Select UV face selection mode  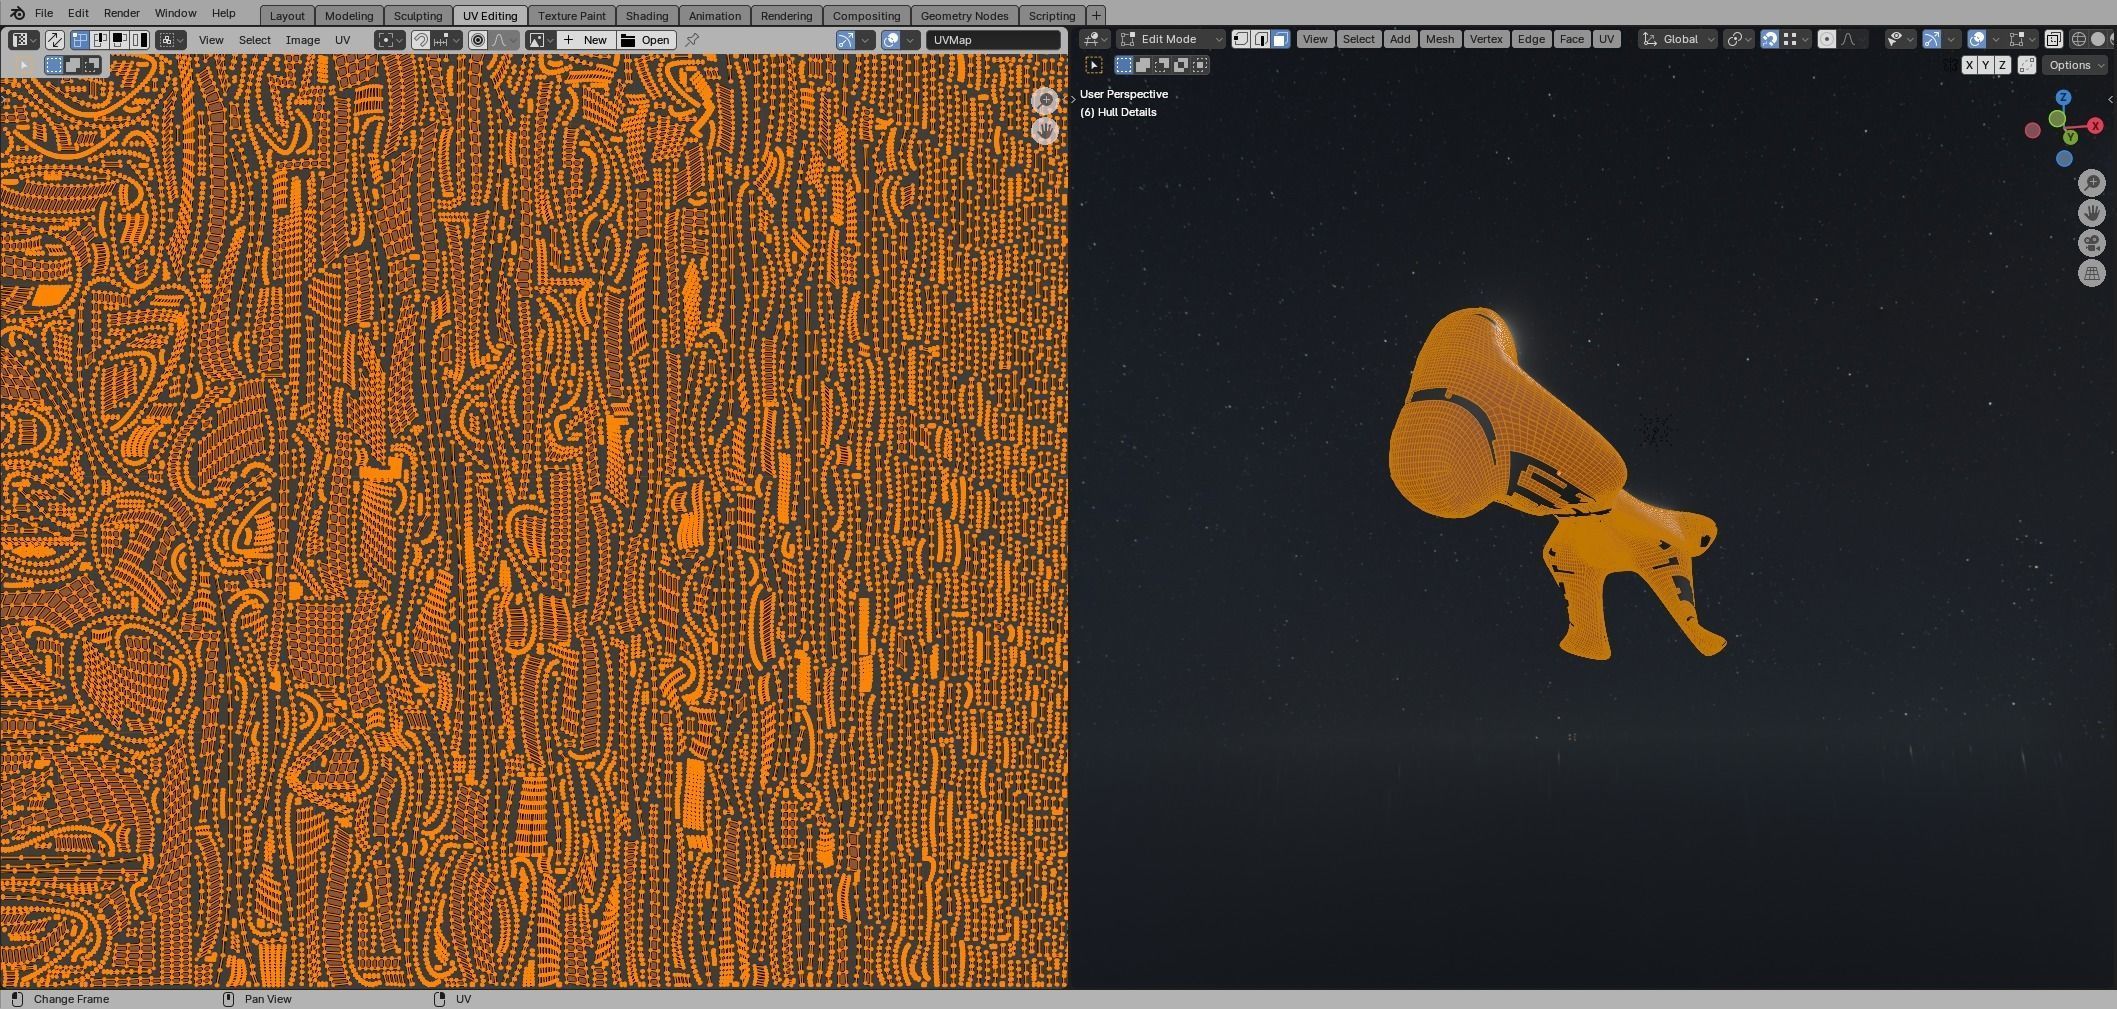[x=119, y=40]
